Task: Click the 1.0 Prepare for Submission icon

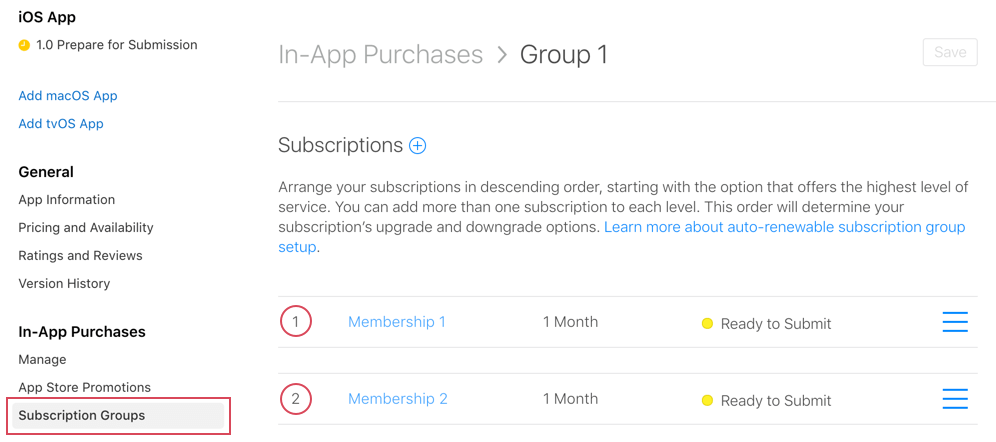Action: click(25, 45)
